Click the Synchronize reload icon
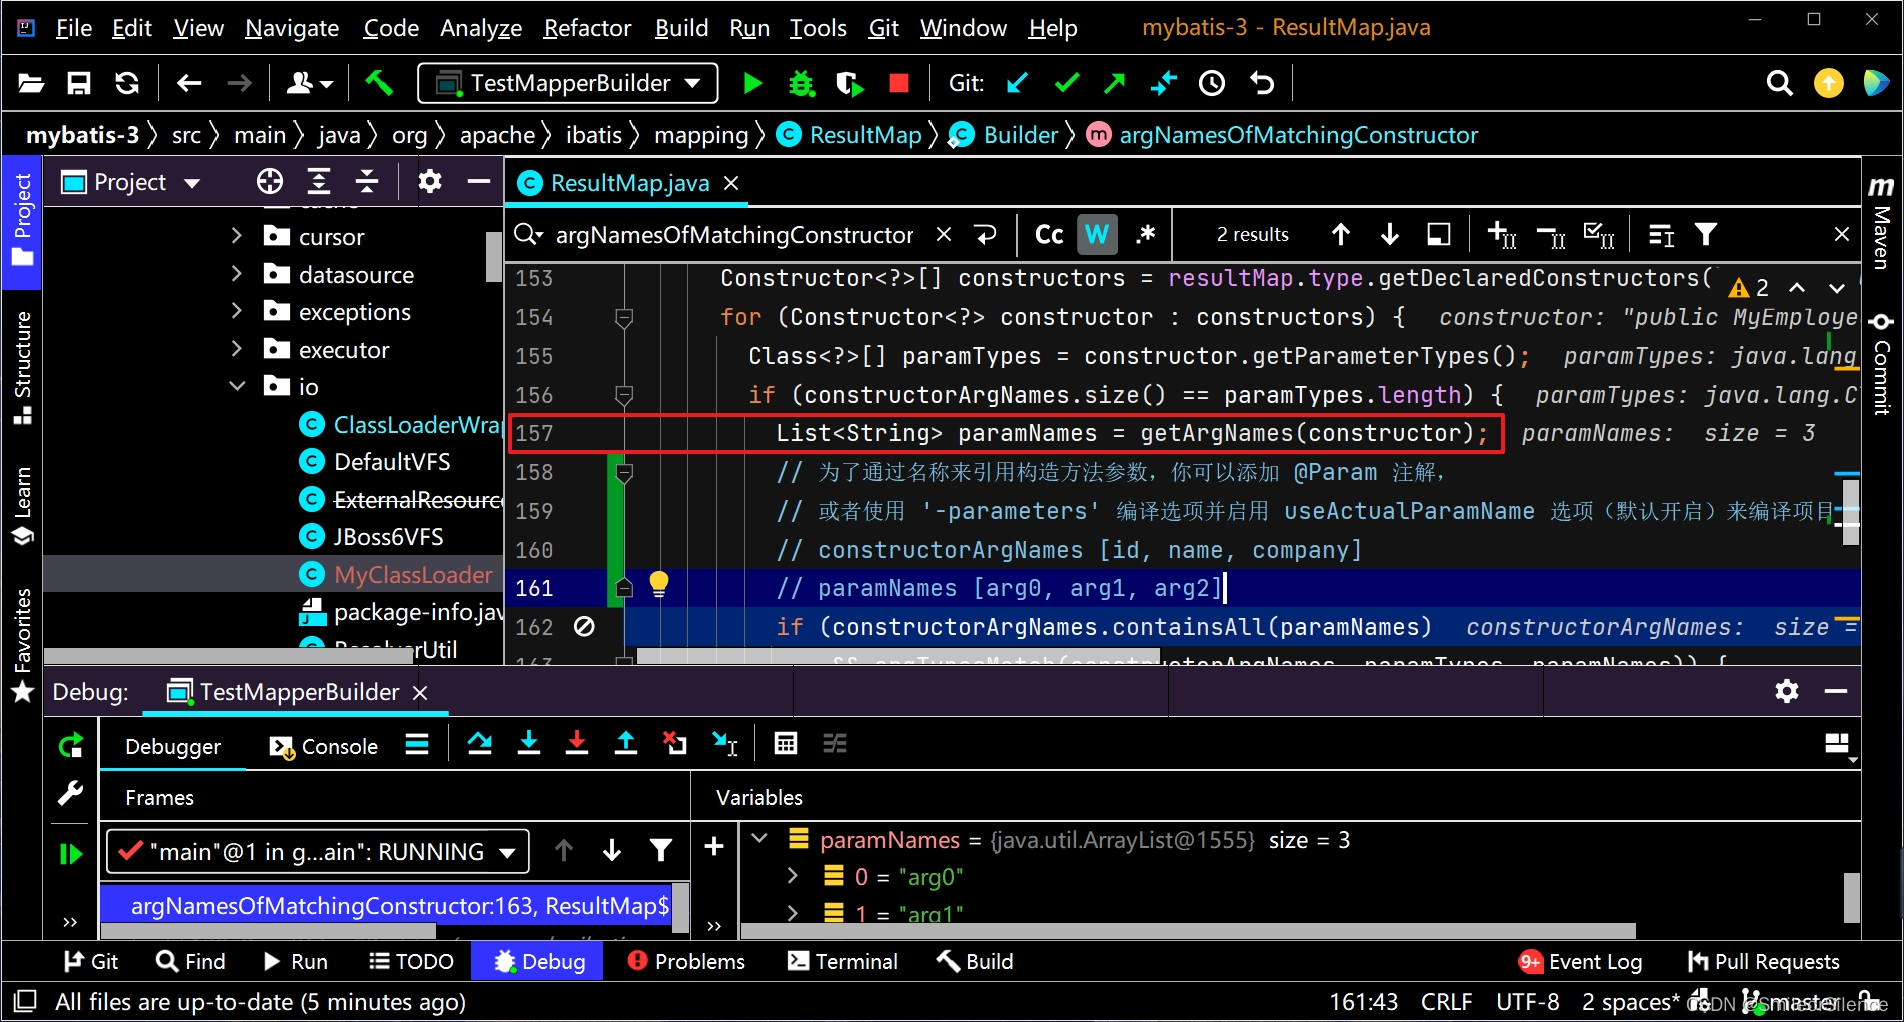The width and height of the screenshot is (1904, 1022). 127,83
